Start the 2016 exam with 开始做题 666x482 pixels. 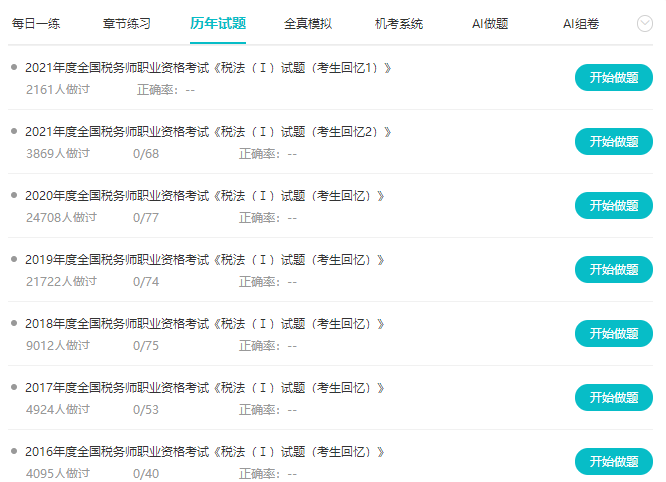(614, 461)
